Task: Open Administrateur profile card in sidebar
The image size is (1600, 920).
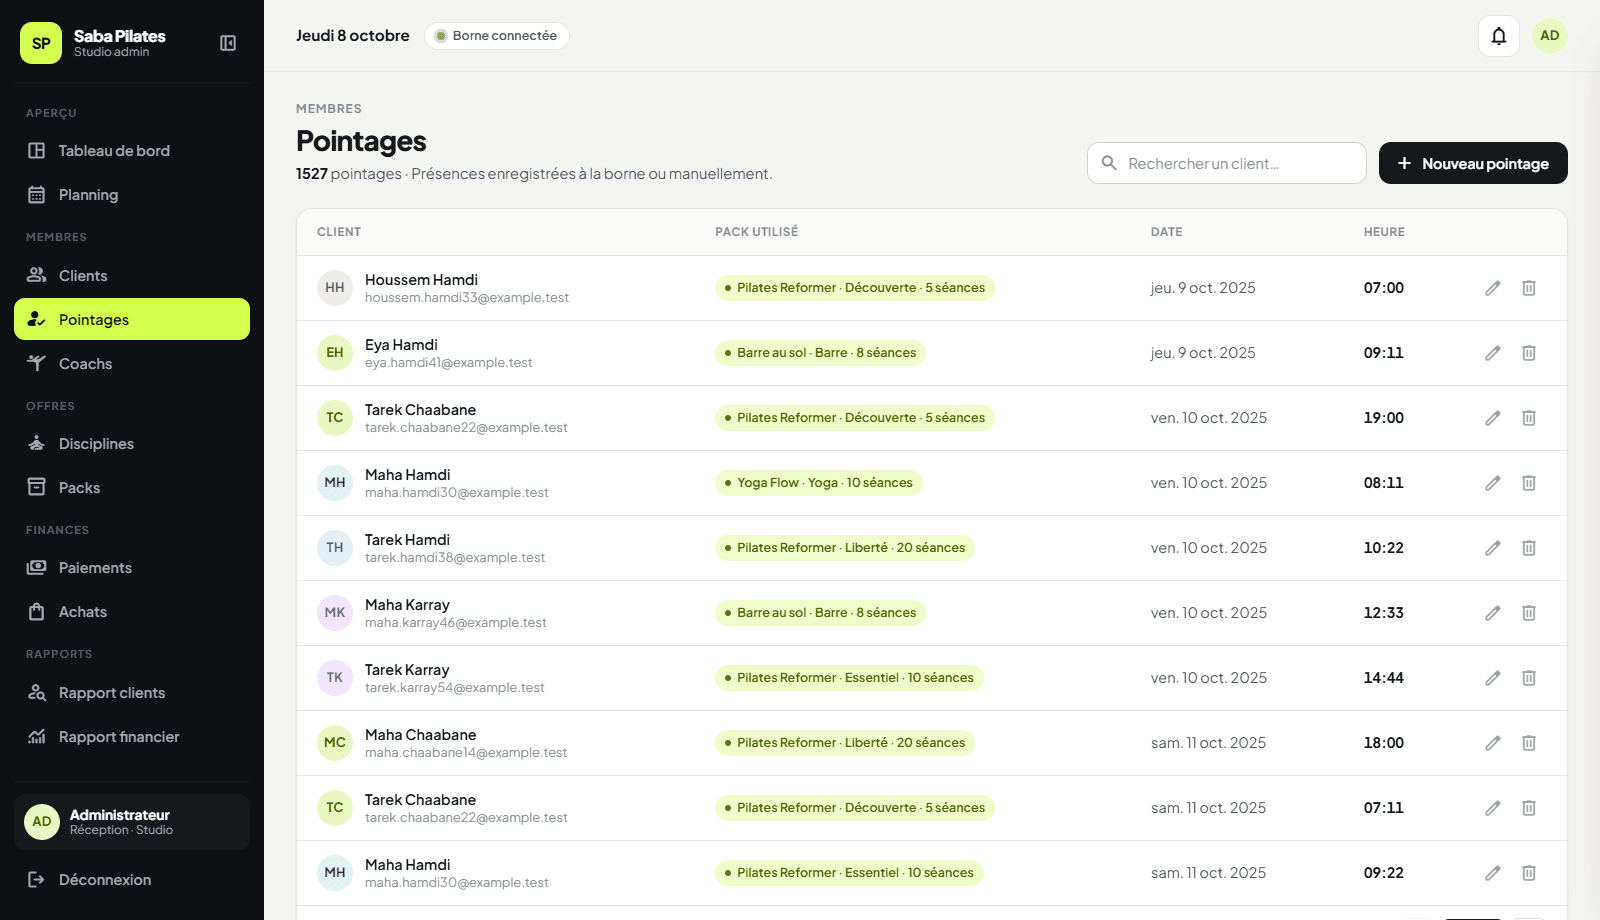Action: pos(132,822)
